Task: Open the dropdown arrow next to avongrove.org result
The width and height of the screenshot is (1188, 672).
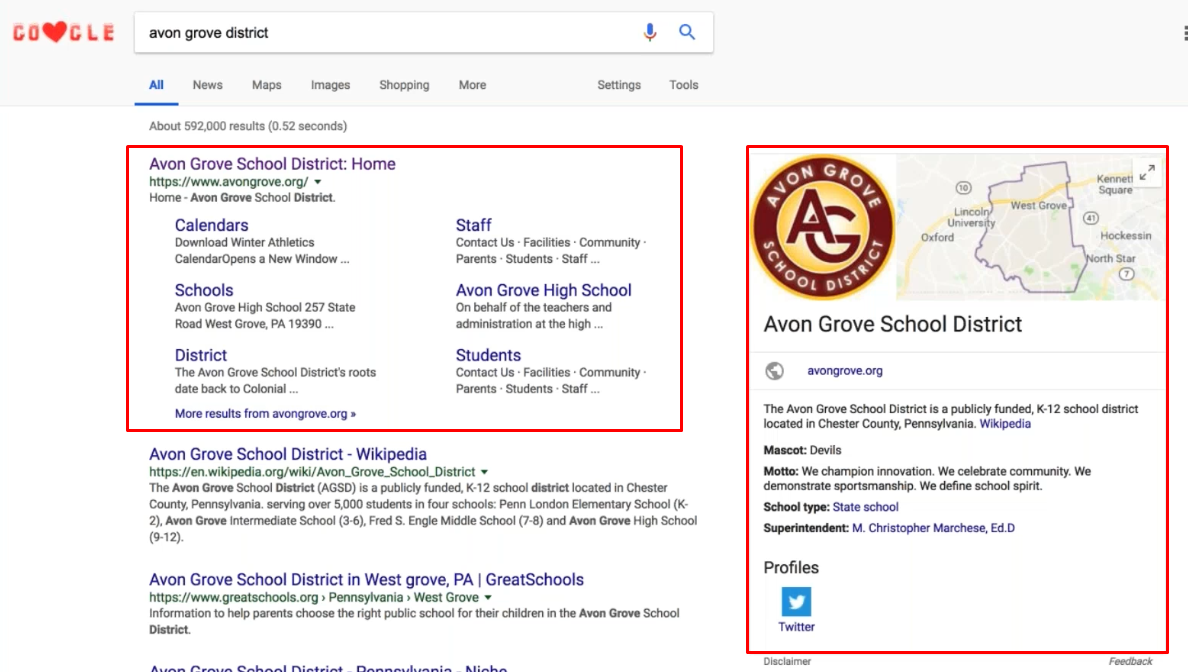Action: click(x=317, y=182)
